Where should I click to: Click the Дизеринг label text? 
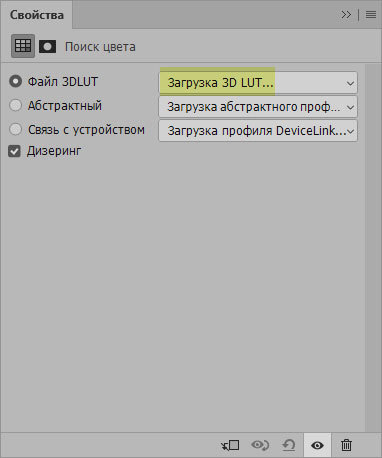(54, 151)
